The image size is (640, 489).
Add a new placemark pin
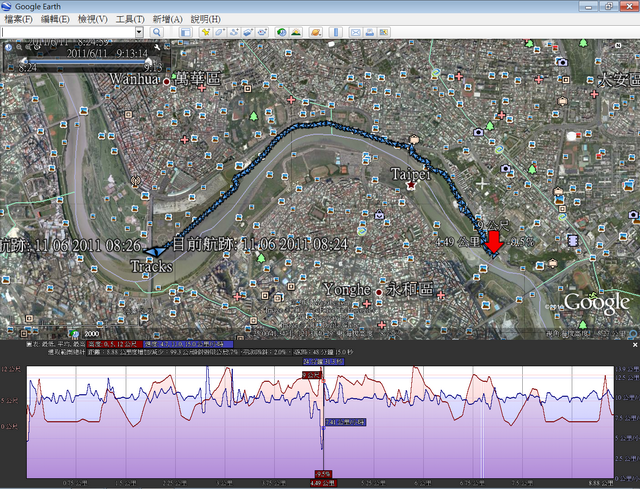pos(206,32)
